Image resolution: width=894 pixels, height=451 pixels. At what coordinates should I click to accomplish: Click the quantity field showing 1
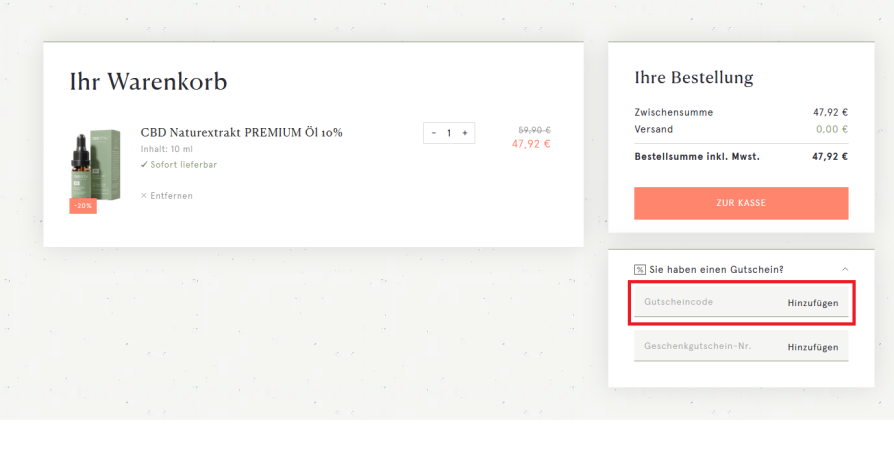(x=449, y=133)
